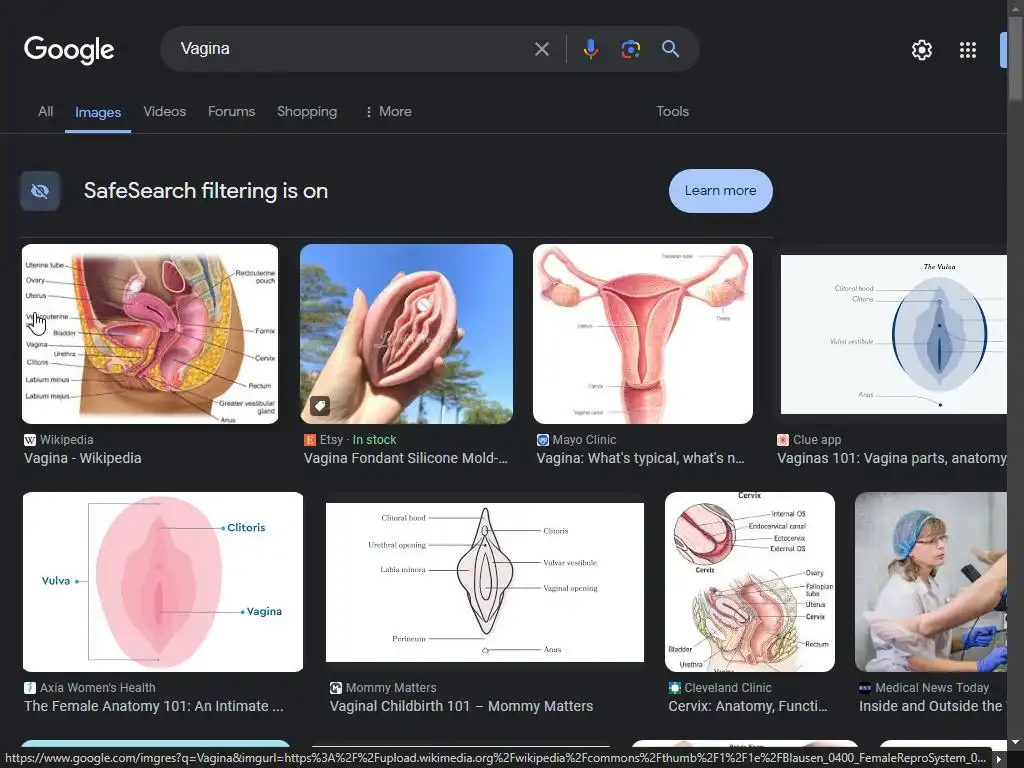The width and height of the screenshot is (1024, 768).
Task: Click 'SafeSearch filtering is on' text
Action: pyautogui.click(x=206, y=191)
